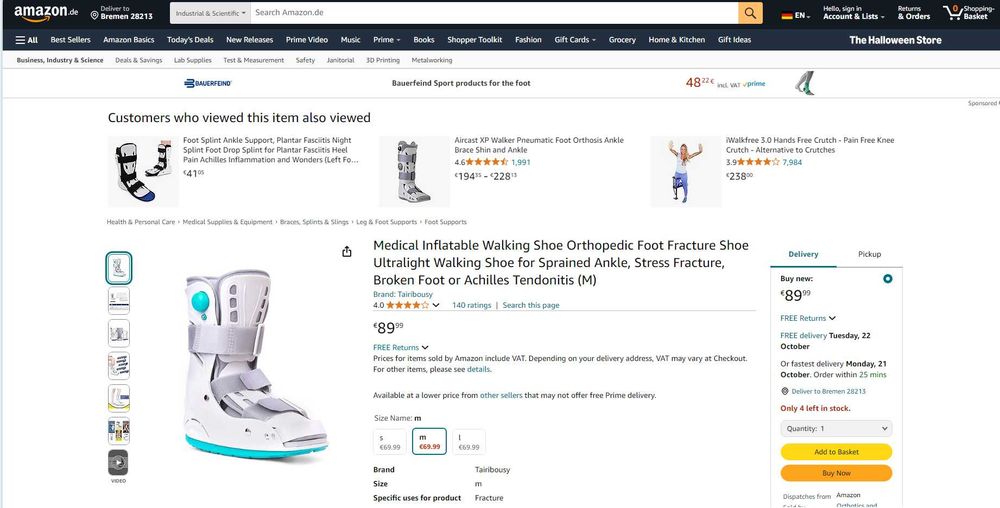The height and width of the screenshot is (508, 1000).
Task: Click the share icon above product image
Action: click(x=347, y=252)
